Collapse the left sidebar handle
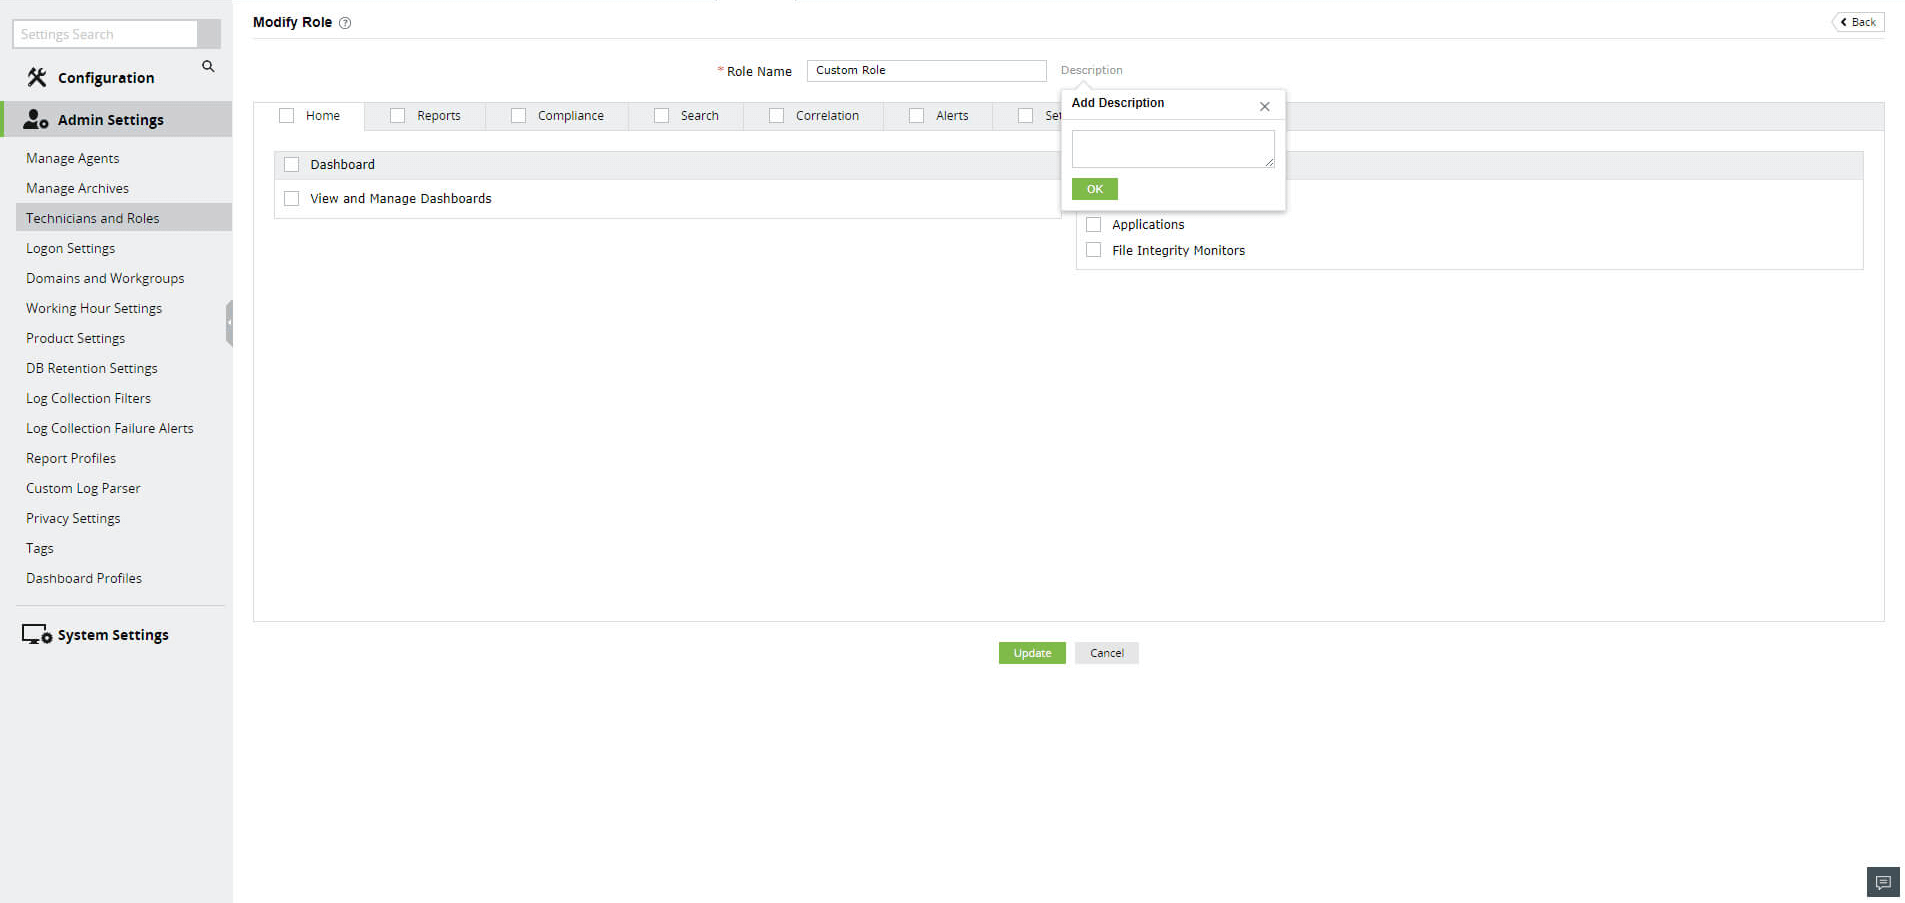 coord(229,323)
